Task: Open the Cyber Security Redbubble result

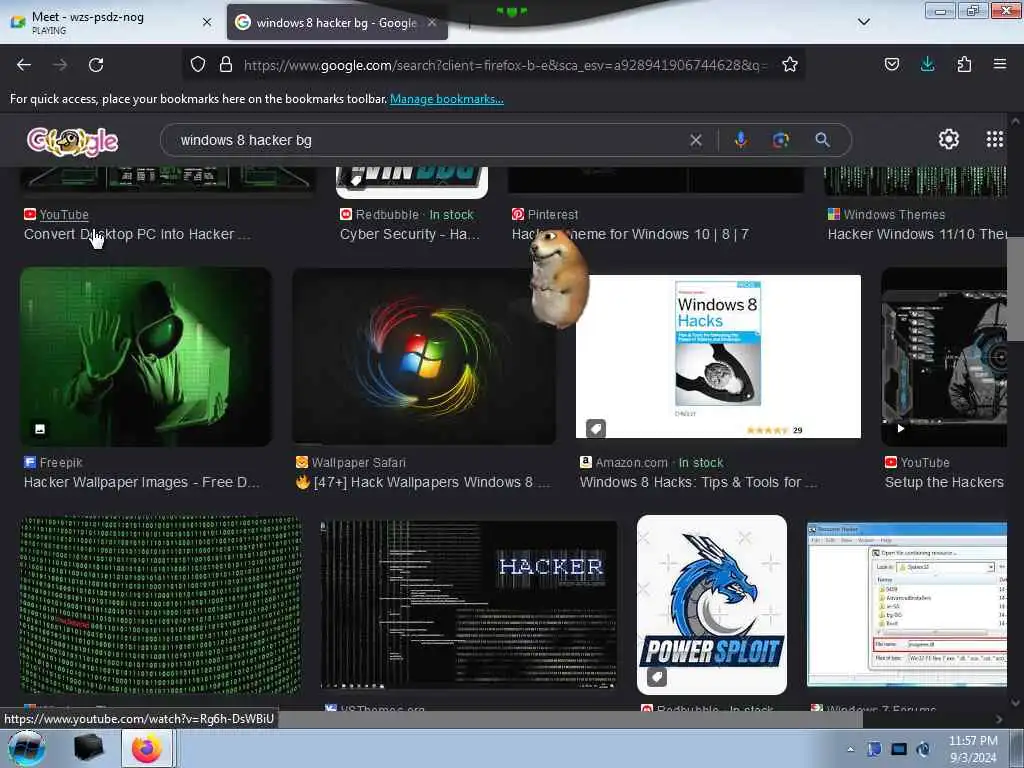Action: 409,234
